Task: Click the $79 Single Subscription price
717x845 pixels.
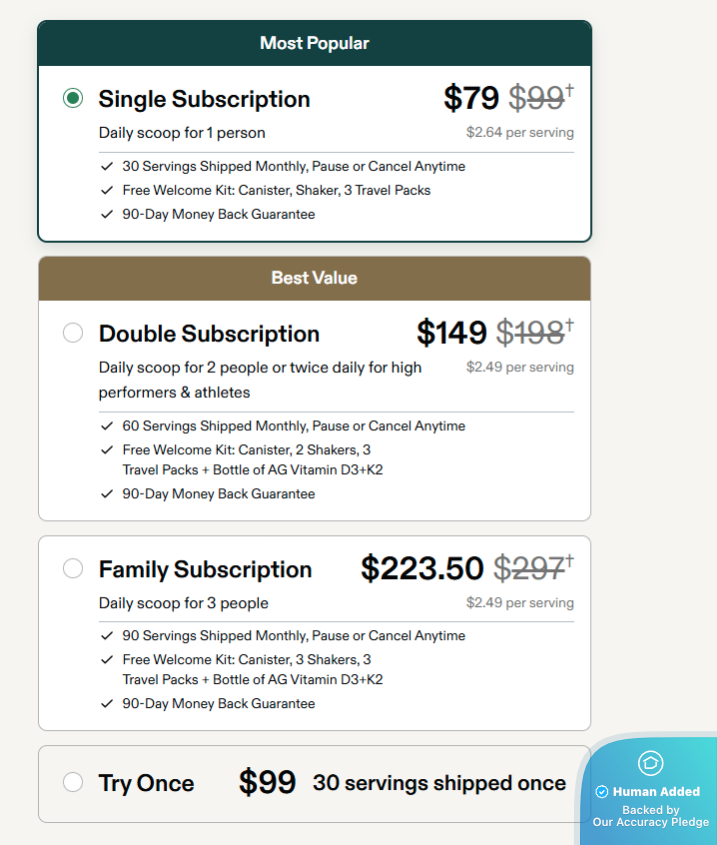Action: 471,98
